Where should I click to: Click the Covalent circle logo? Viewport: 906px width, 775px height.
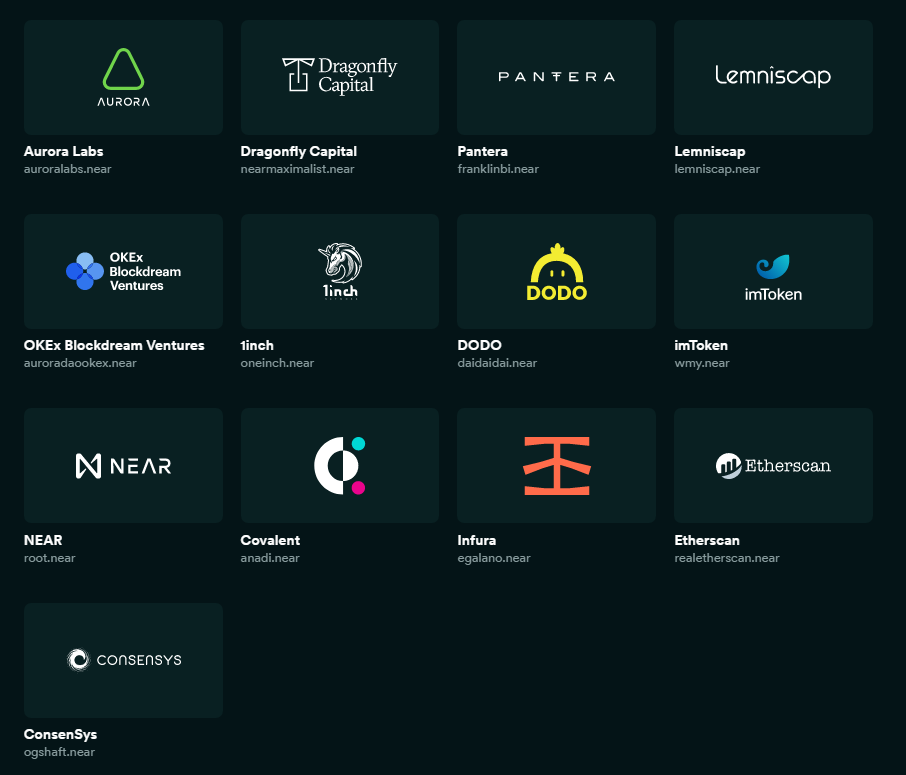coord(340,466)
